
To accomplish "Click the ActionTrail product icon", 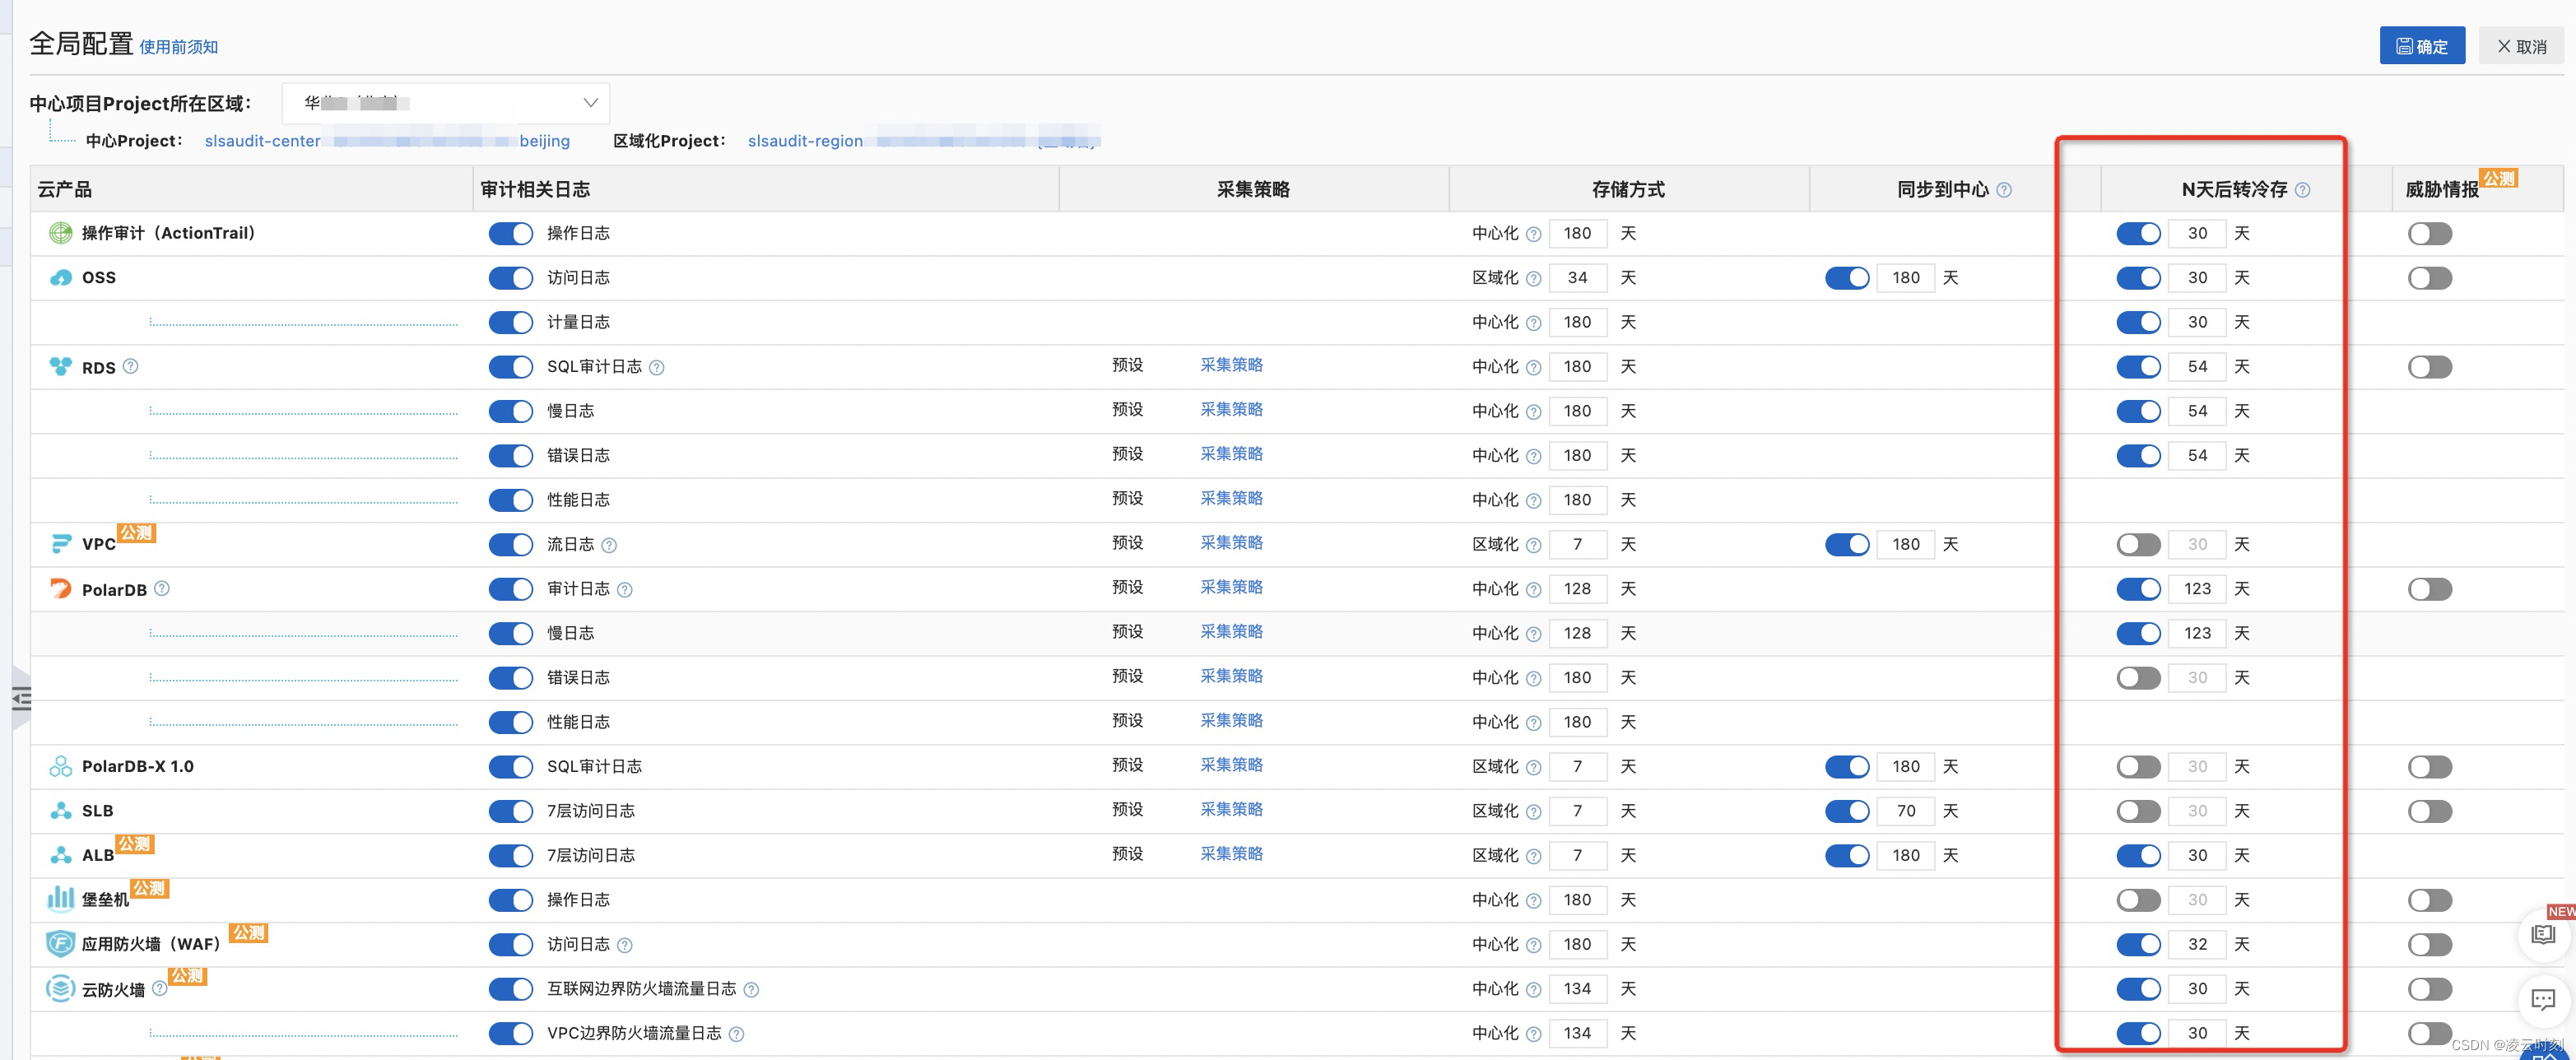I will click(x=60, y=233).
